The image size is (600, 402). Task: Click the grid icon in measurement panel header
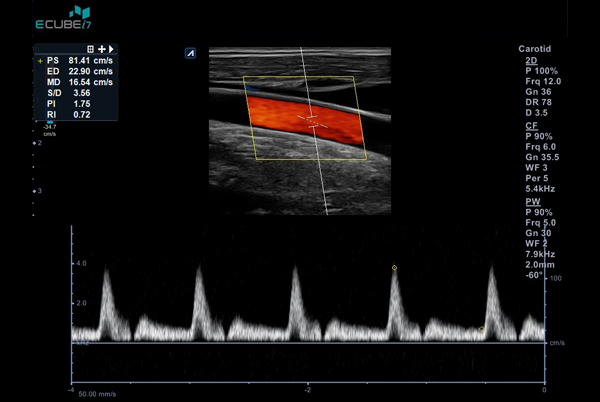point(91,48)
